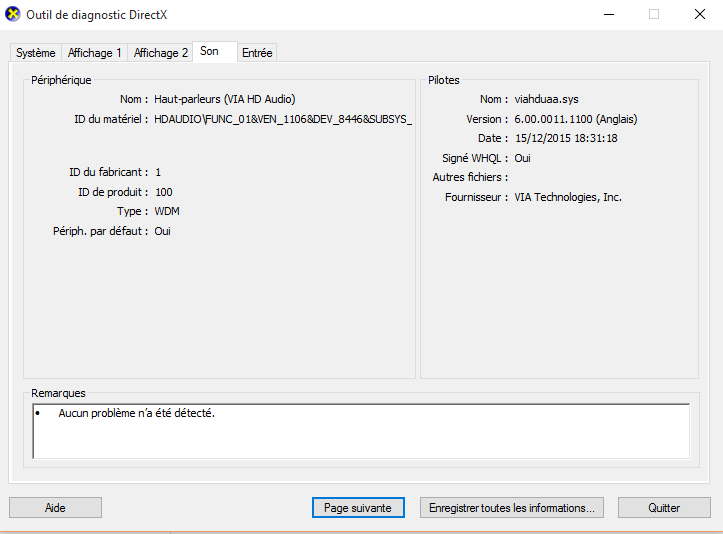Open the Affichage 1 tab
The height and width of the screenshot is (534, 723).
95,53
